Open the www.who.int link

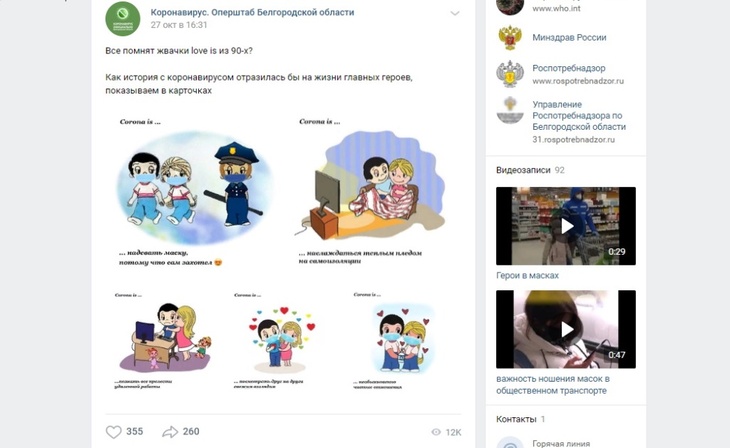click(x=556, y=8)
